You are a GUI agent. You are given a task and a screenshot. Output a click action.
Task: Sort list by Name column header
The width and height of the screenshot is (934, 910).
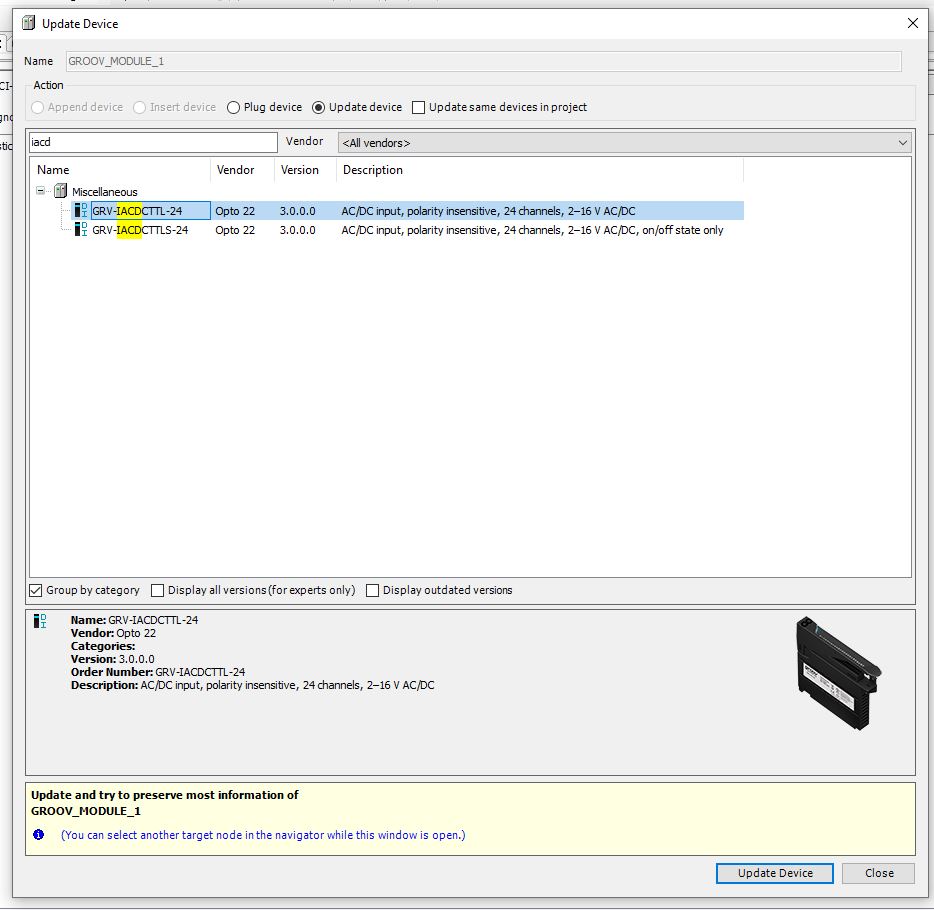[120, 170]
